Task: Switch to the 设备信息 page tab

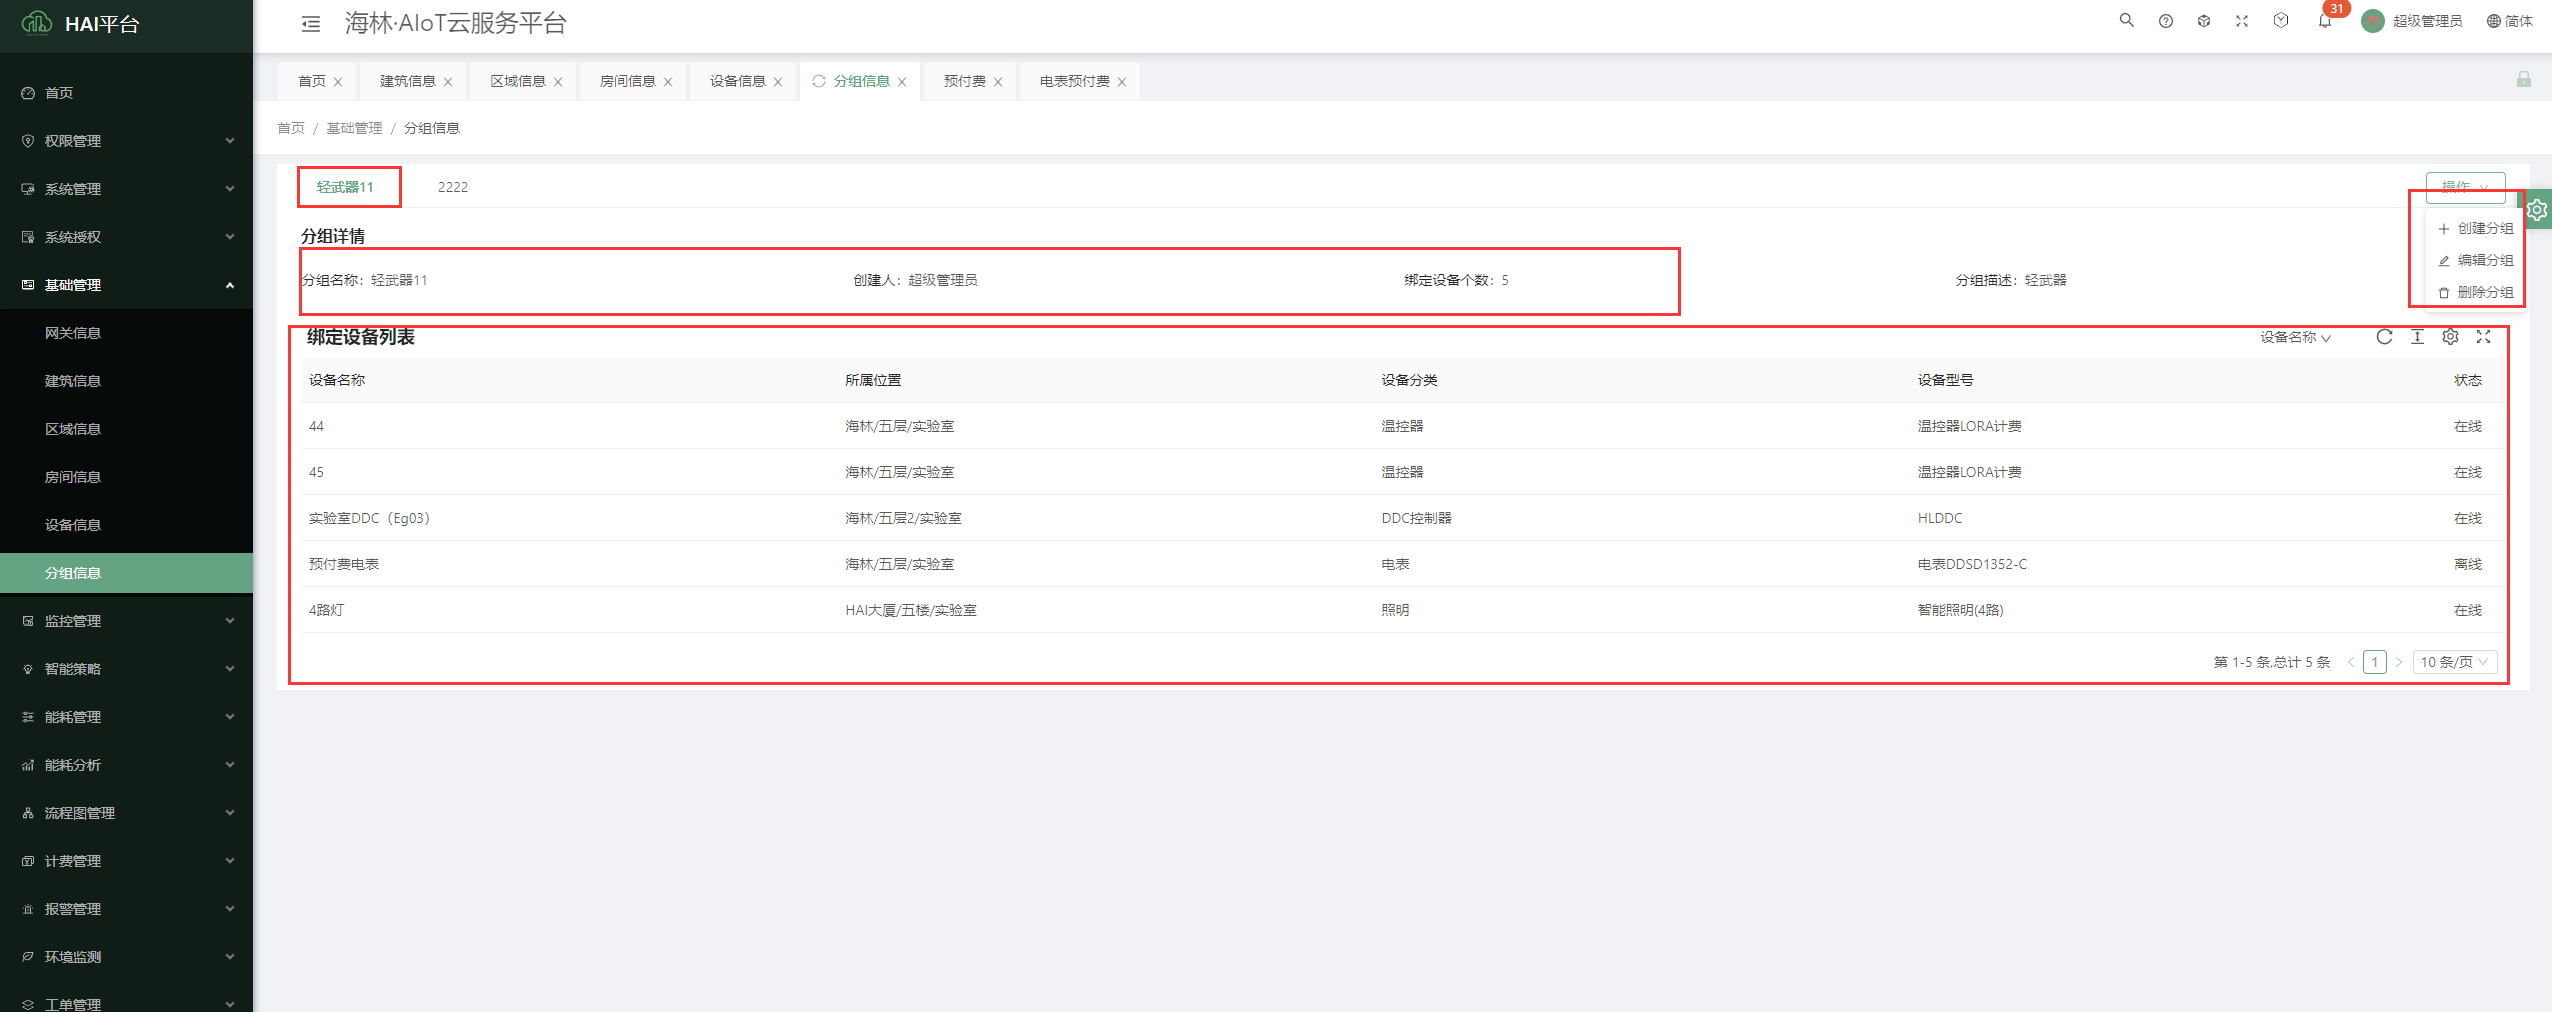Action: [738, 81]
